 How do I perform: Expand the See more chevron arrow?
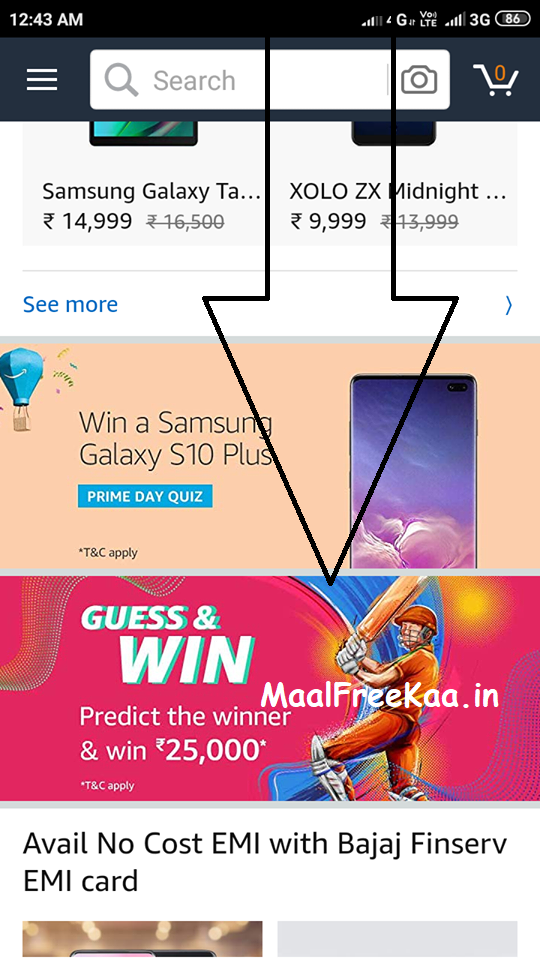[509, 305]
